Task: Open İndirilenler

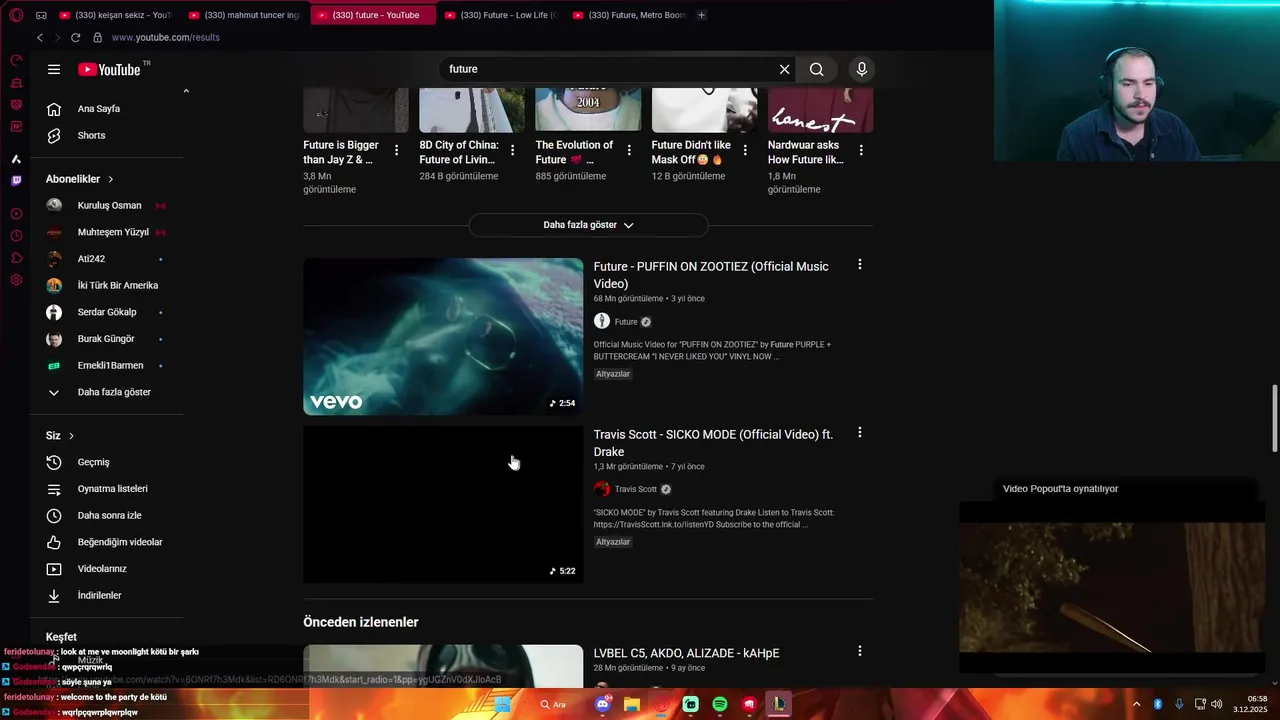Action: (x=108, y=595)
